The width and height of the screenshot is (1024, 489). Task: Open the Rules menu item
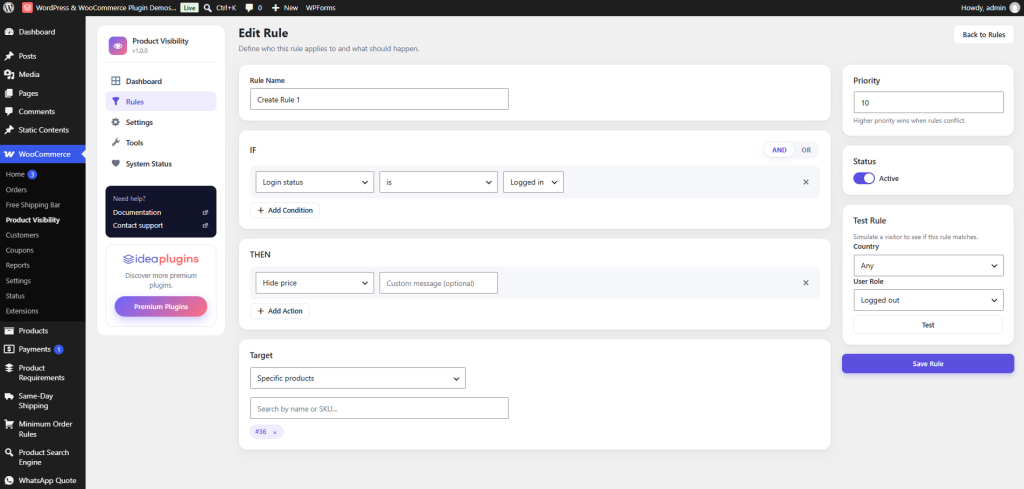click(161, 102)
